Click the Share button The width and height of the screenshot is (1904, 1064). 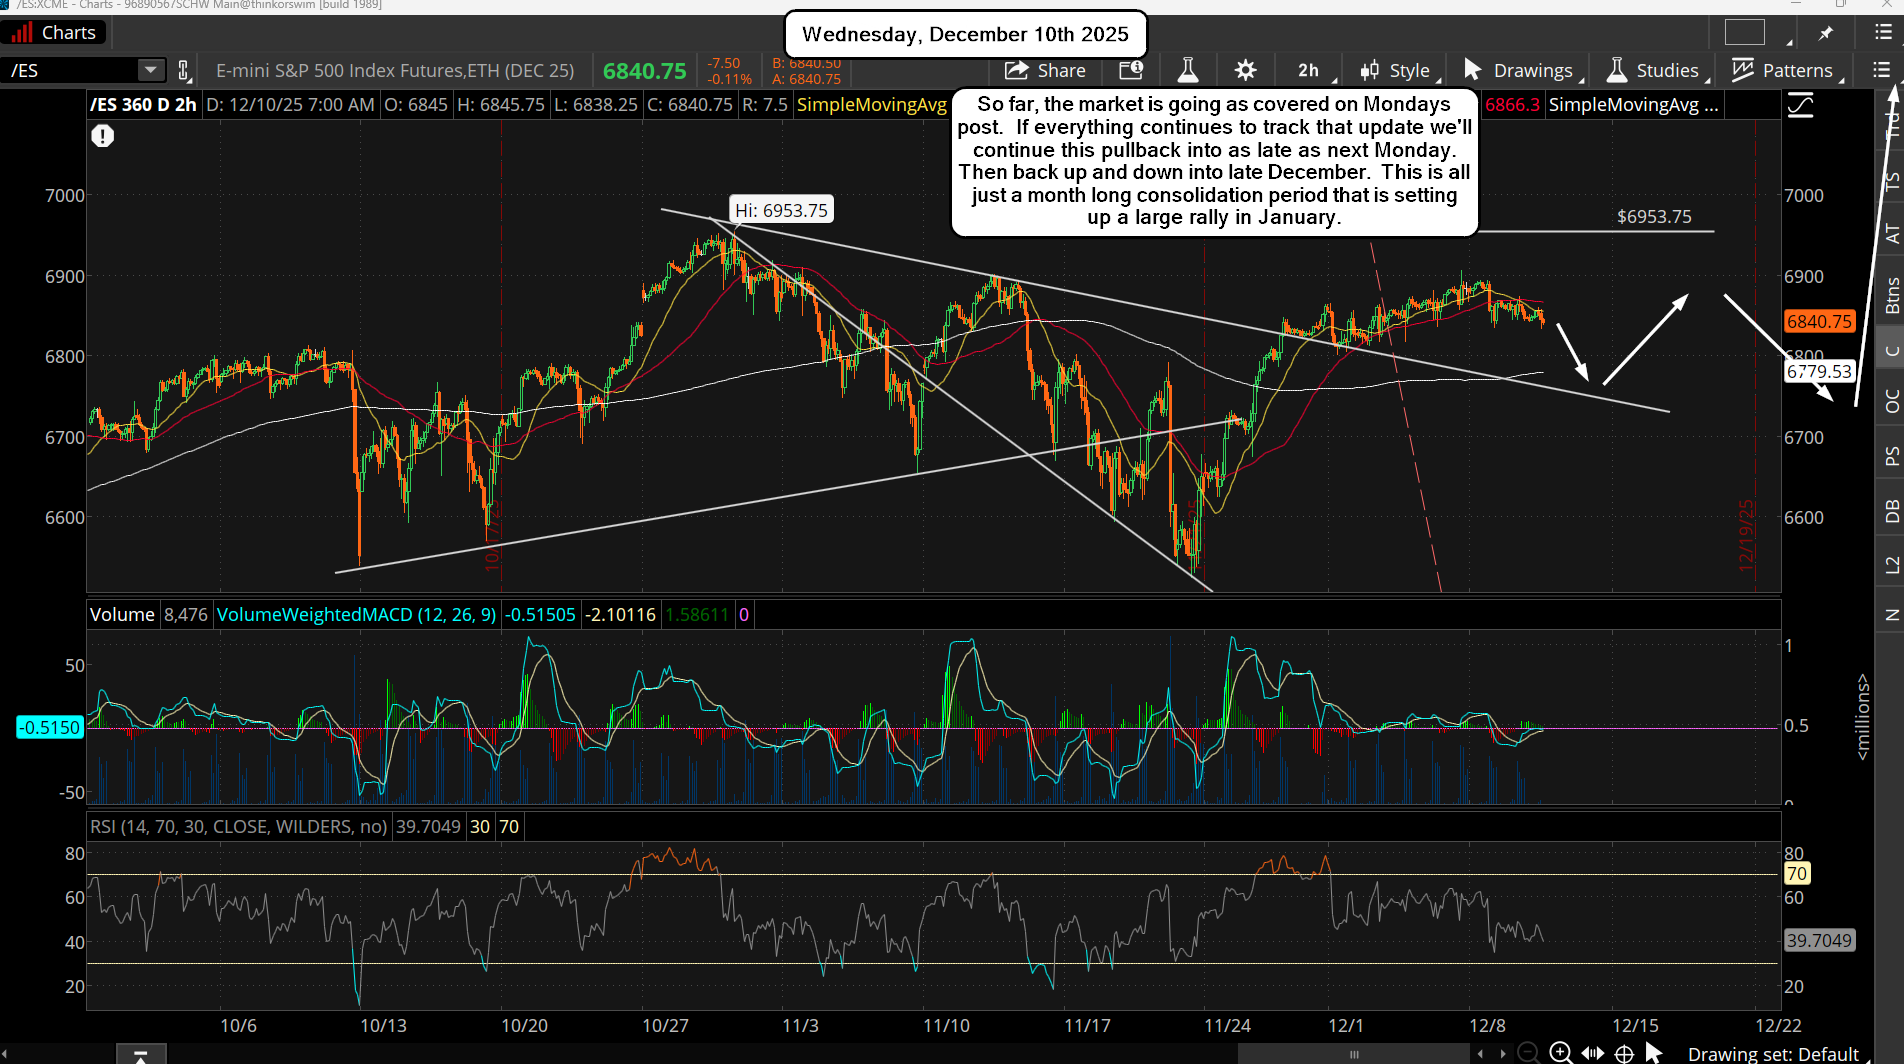[1044, 70]
